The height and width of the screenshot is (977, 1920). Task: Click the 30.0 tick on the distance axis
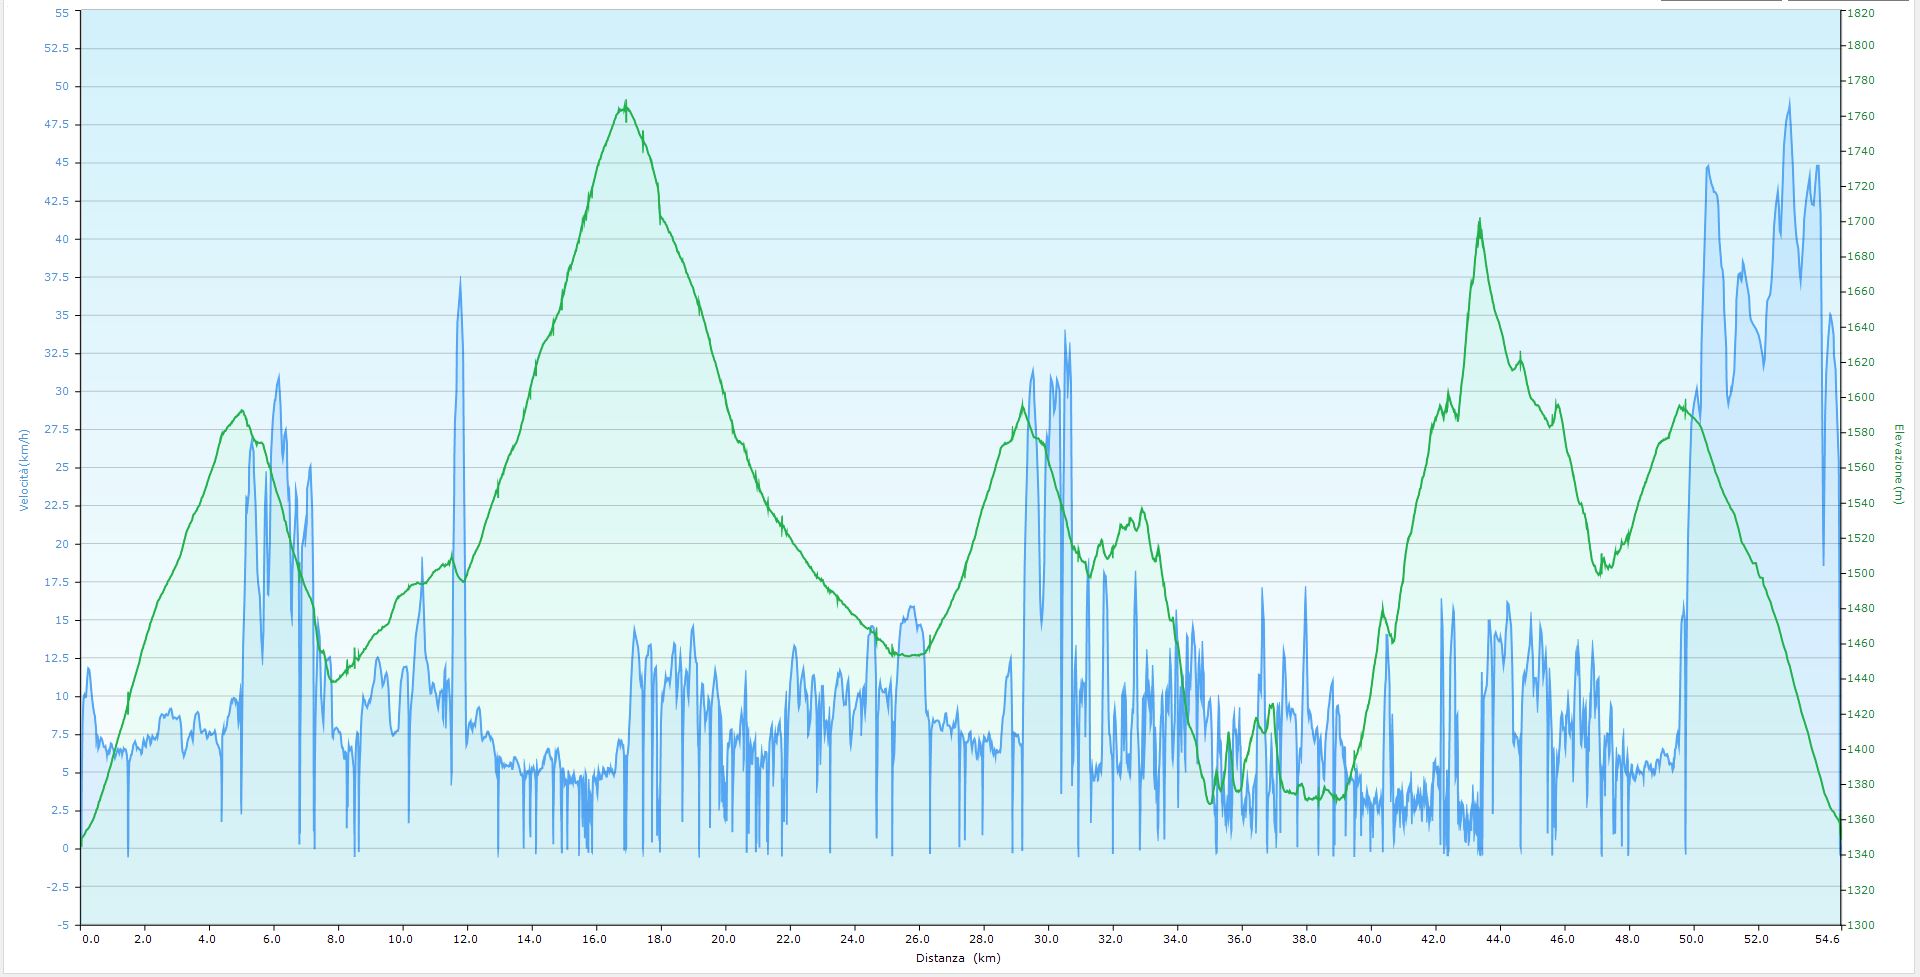pyautogui.click(x=1046, y=939)
